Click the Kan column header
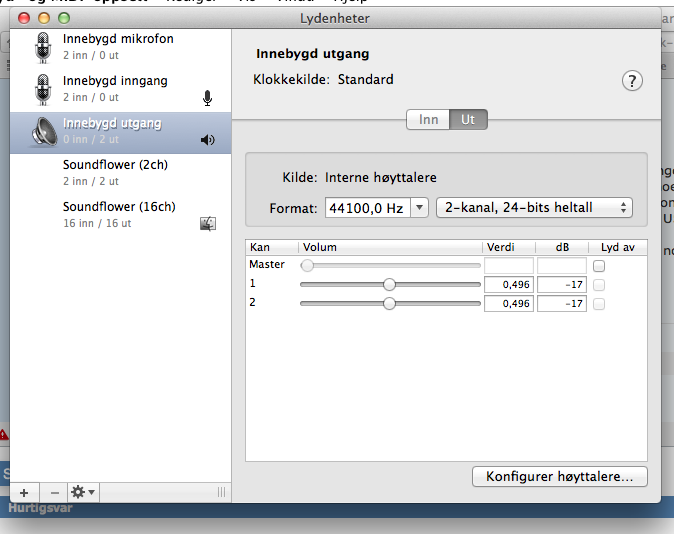The image size is (674, 534). click(x=272, y=247)
